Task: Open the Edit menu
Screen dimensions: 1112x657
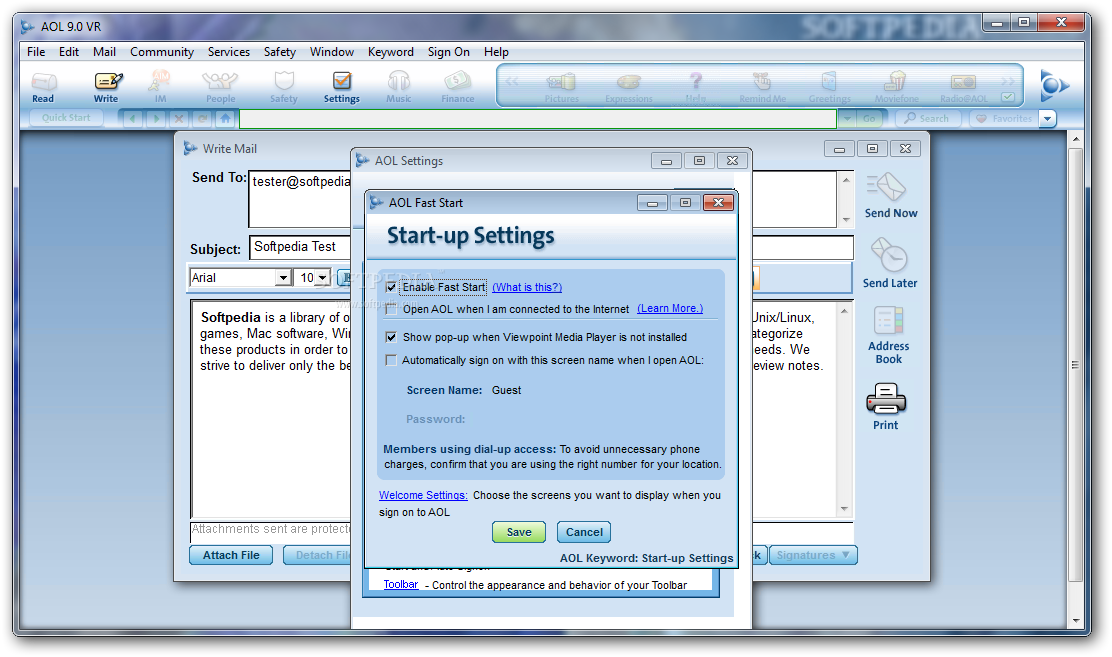Action: [69, 52]
